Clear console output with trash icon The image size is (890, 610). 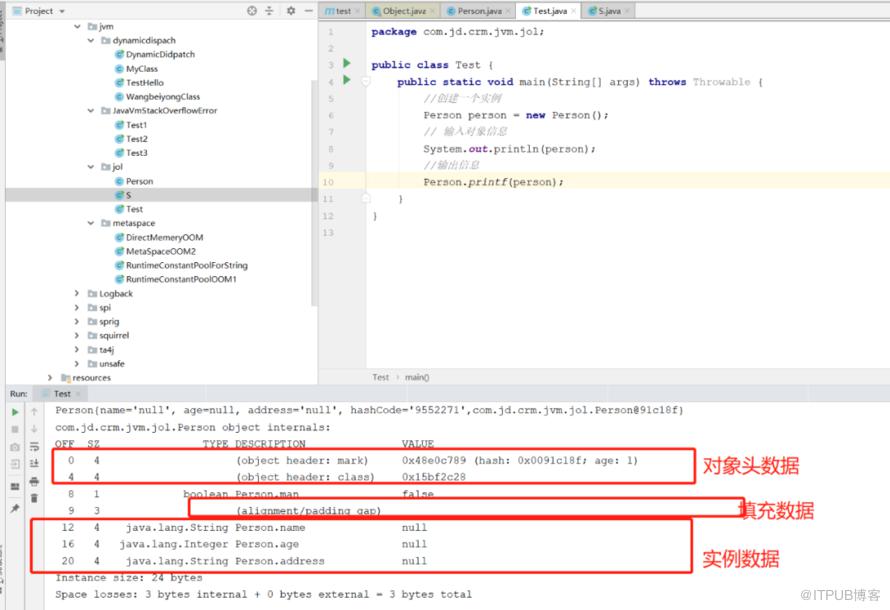pos(34,498)
